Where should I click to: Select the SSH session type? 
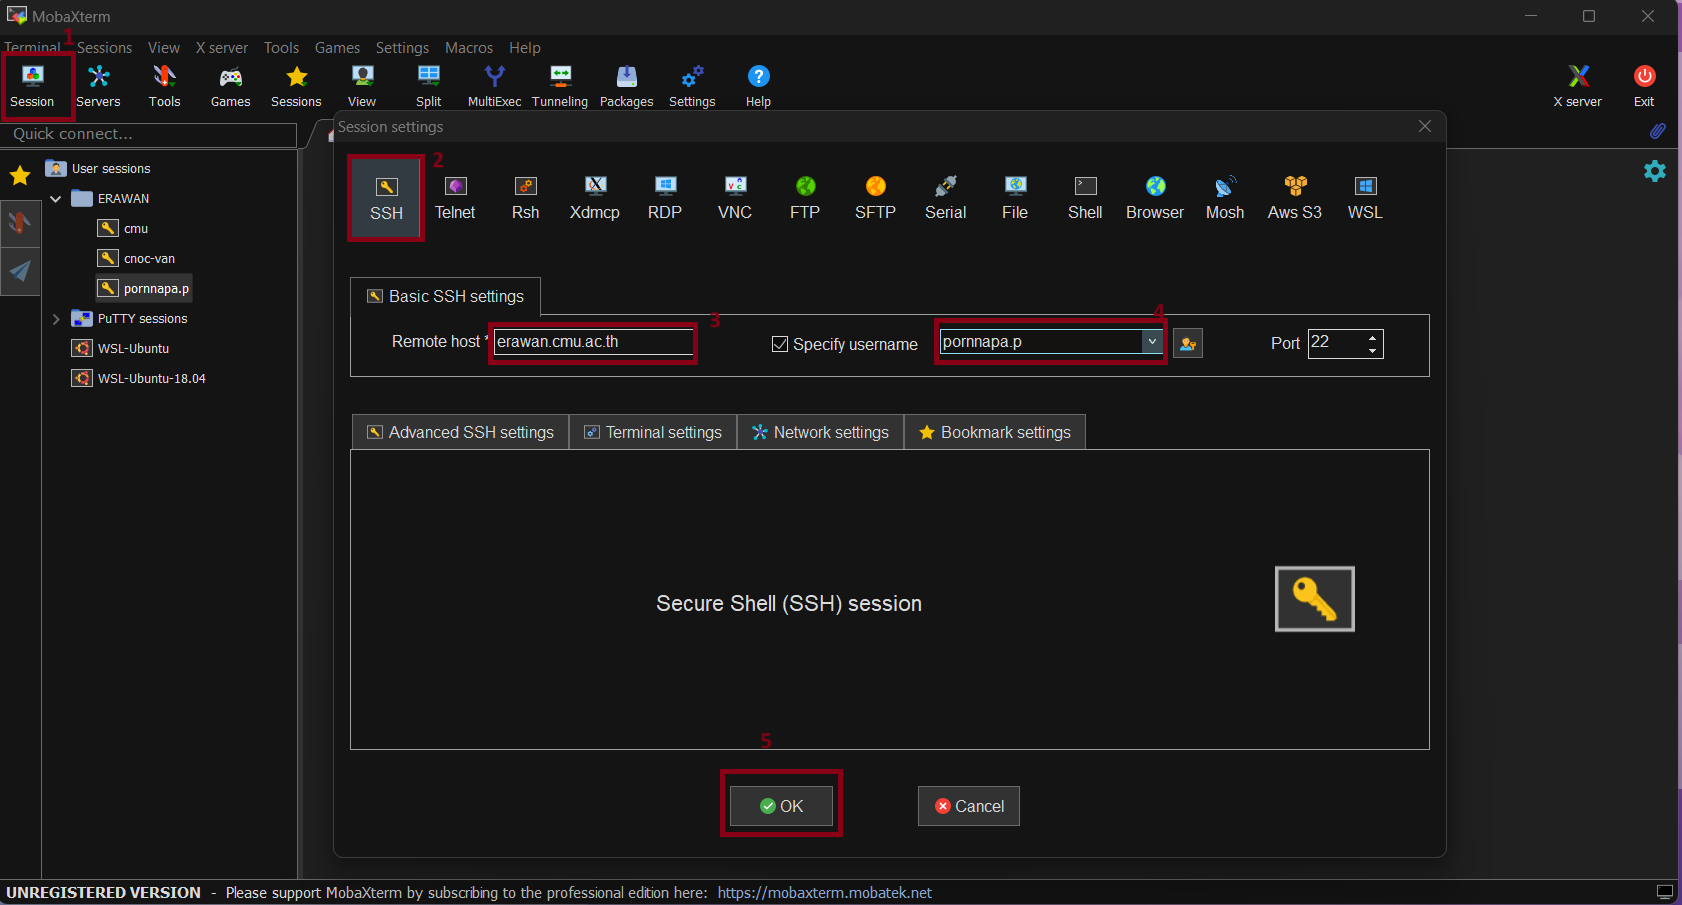(386, 198)
